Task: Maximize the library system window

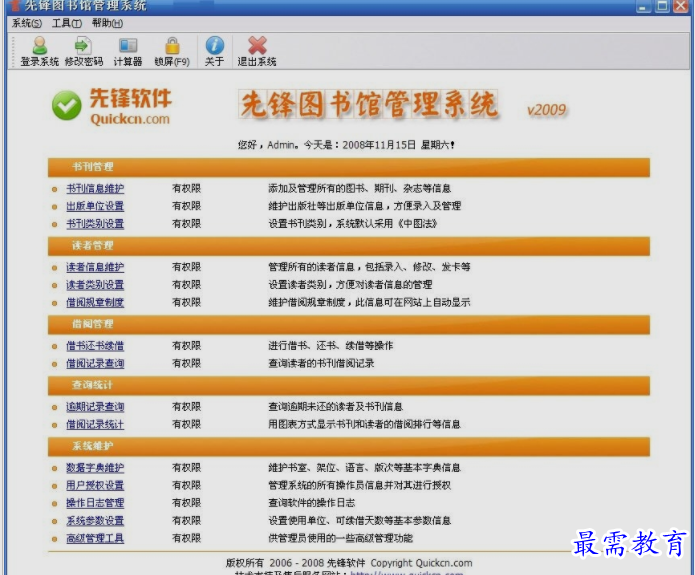Action: pos(662,6)
